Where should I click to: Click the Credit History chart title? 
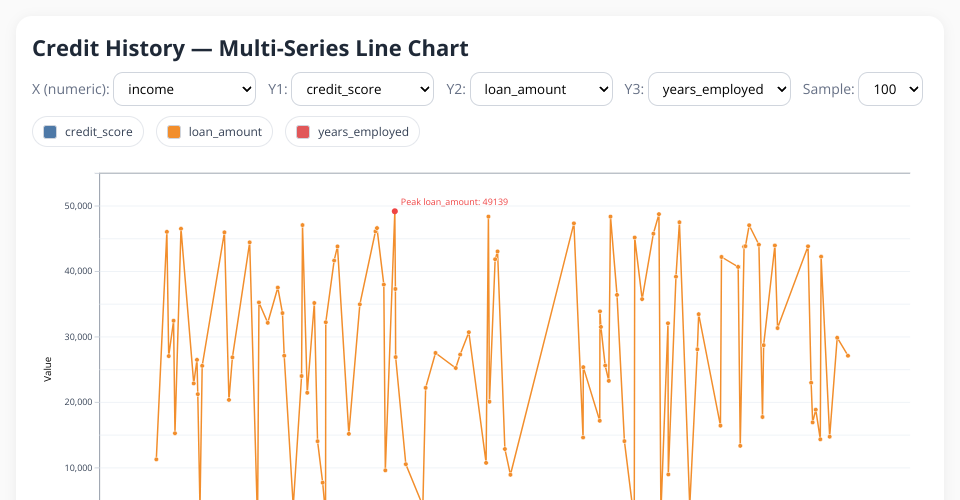250,48
